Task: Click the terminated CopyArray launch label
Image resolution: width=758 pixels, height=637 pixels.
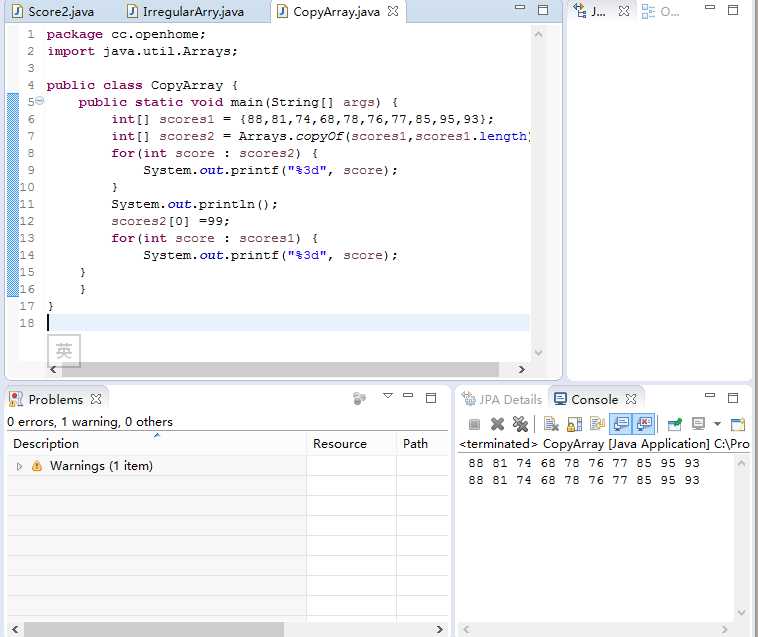Action: (604, 444)
